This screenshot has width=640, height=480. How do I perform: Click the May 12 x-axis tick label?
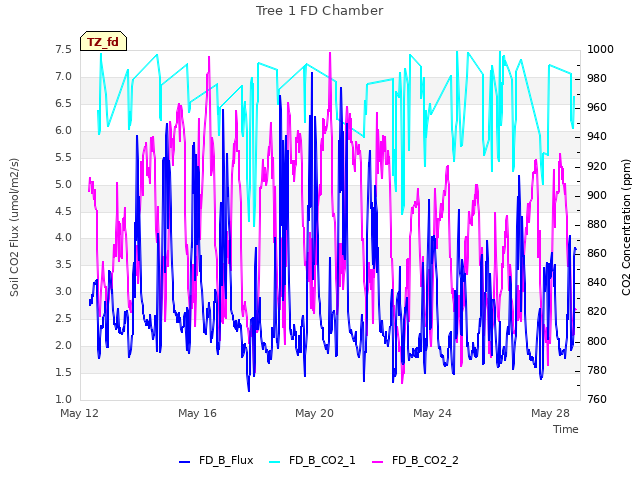(x=80, y=413)
